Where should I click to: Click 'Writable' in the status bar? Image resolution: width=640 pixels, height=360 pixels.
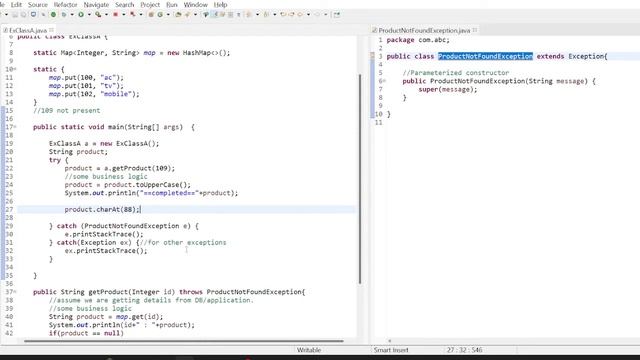(309, 350)
